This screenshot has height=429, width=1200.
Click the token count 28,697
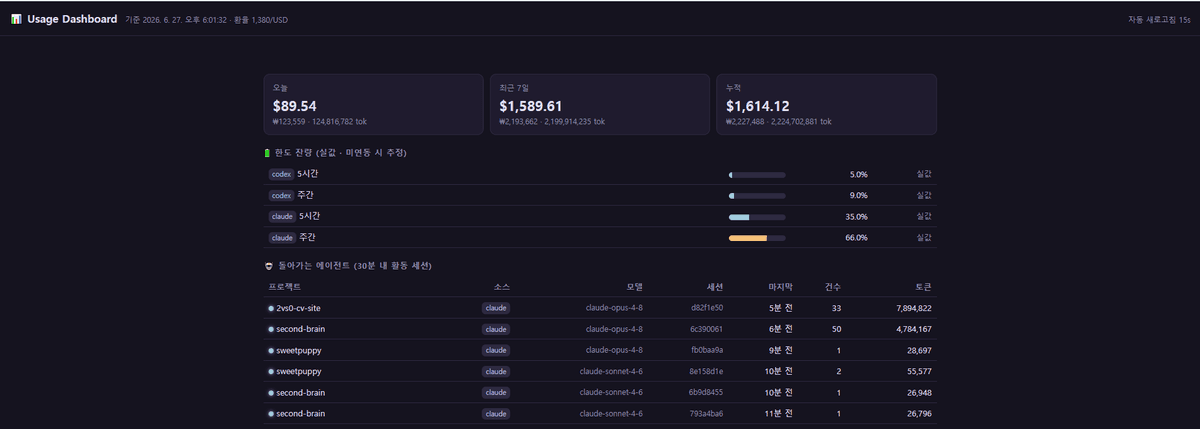(x=919, y=350)
